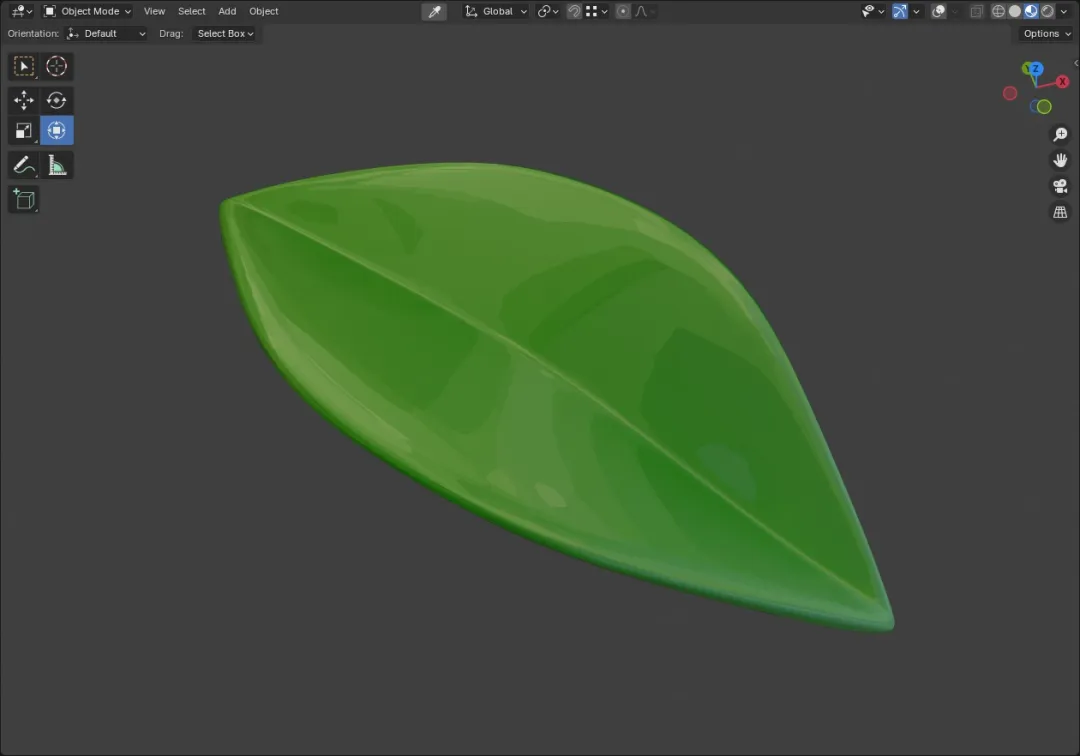Switch between perspective and orthographic grid icon
Image resolution: width=1080 pixels, height=756 pixels.
click(1060, 212)
